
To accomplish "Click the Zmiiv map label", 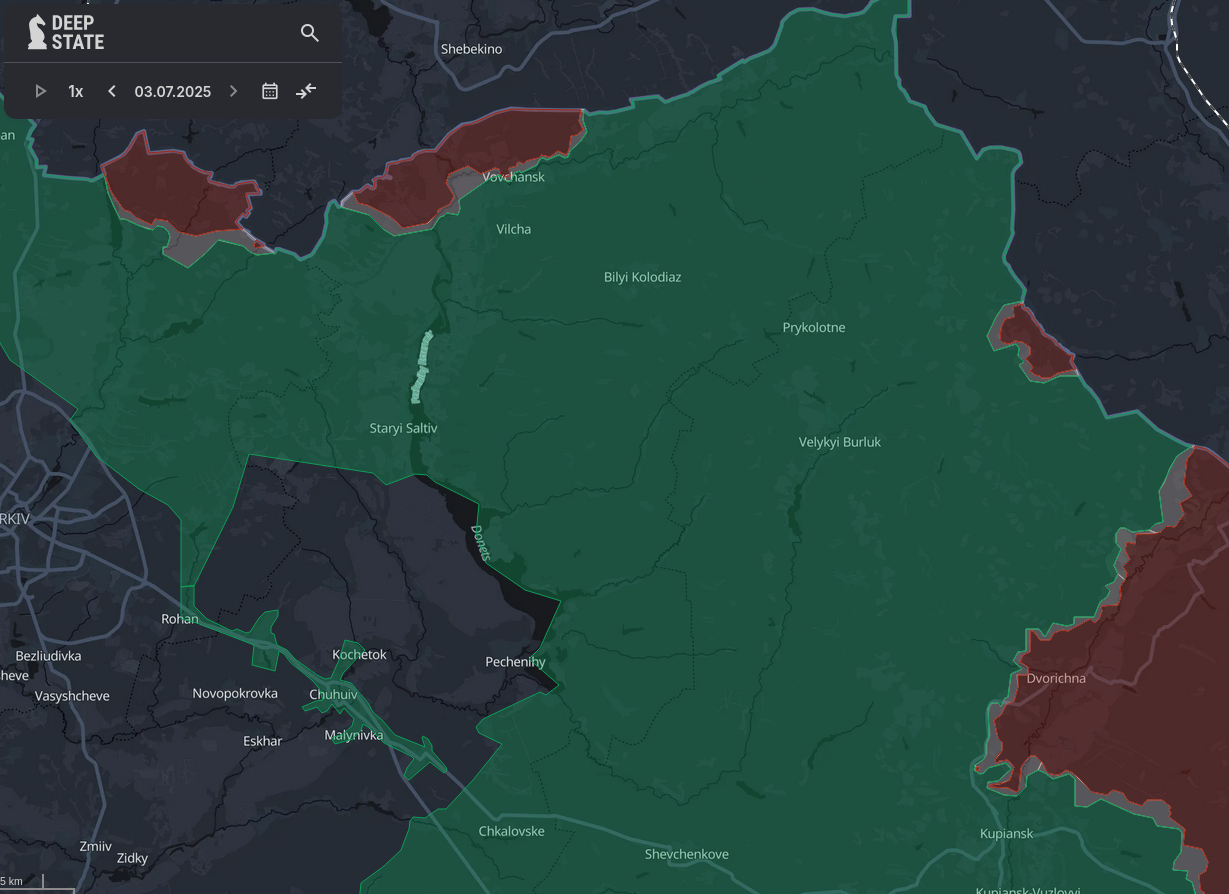I will (96, 846).
